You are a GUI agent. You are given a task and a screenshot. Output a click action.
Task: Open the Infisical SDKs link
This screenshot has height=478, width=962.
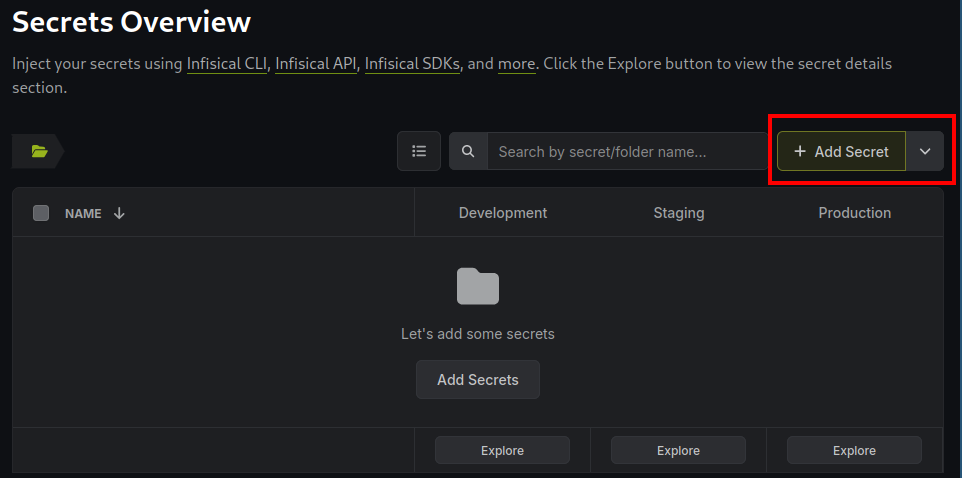[412, 64]
